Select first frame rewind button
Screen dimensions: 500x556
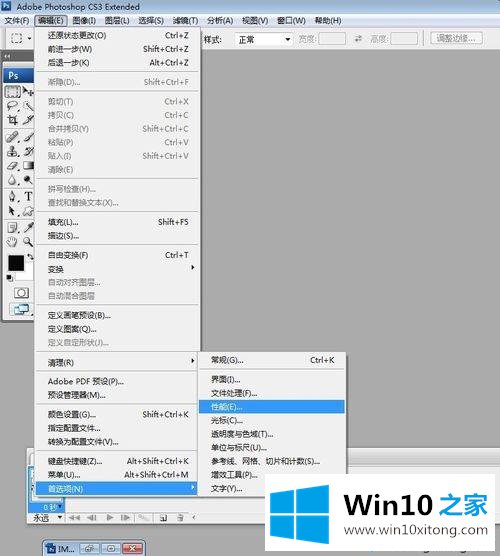tap(74, 518)
